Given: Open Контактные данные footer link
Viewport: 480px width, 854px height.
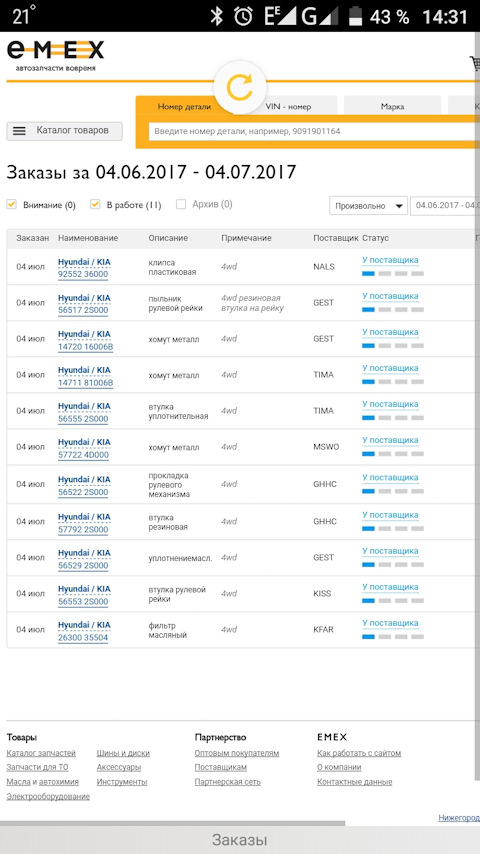Looking at the screenshot, I should pyautogui.click(x=355, y=782).
